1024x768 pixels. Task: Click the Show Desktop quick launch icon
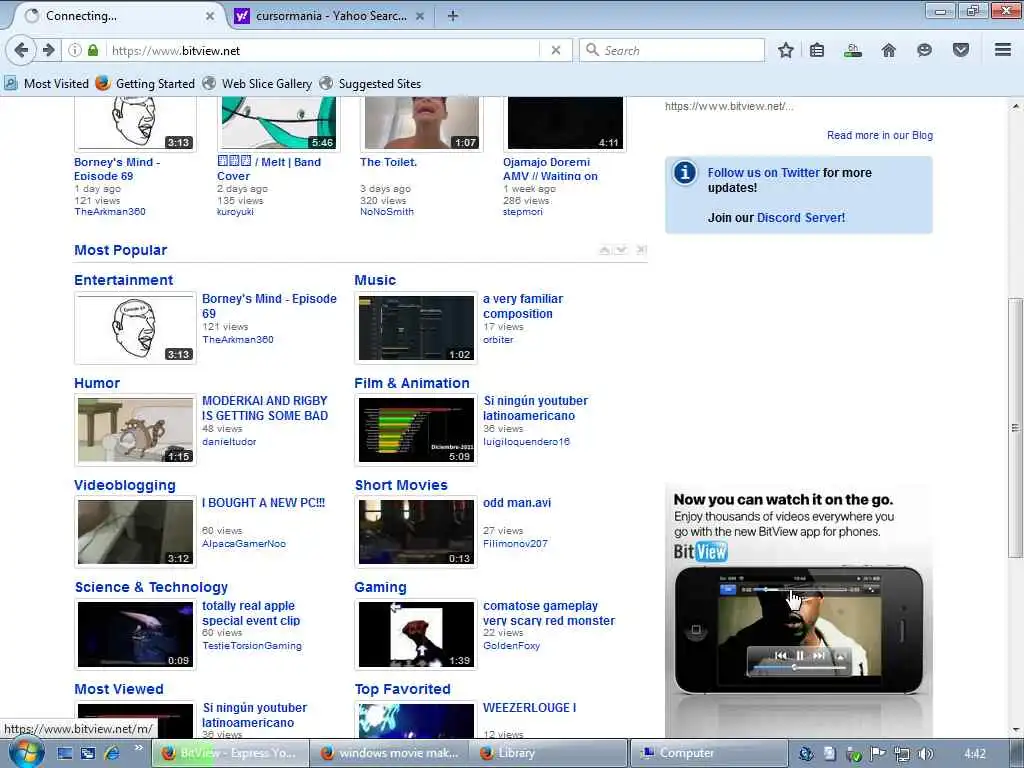65,753
